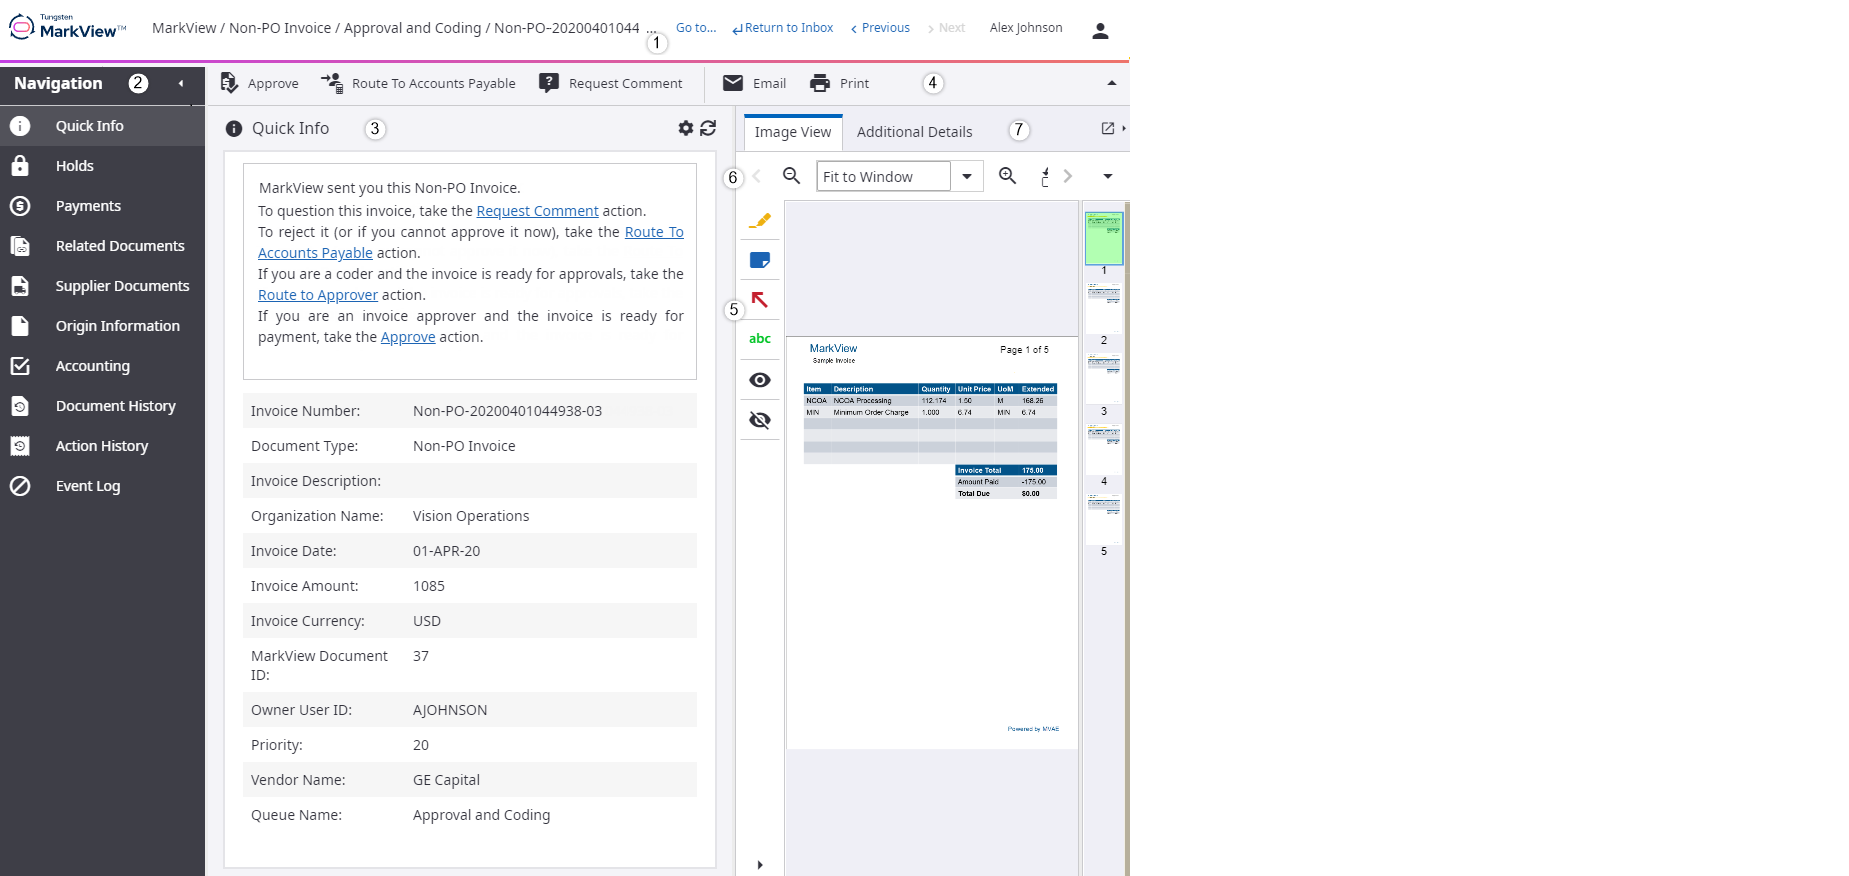The image size is (1849, 876).
Task: Click owner user ID AJOHNSON value
Action: [450, 710]
